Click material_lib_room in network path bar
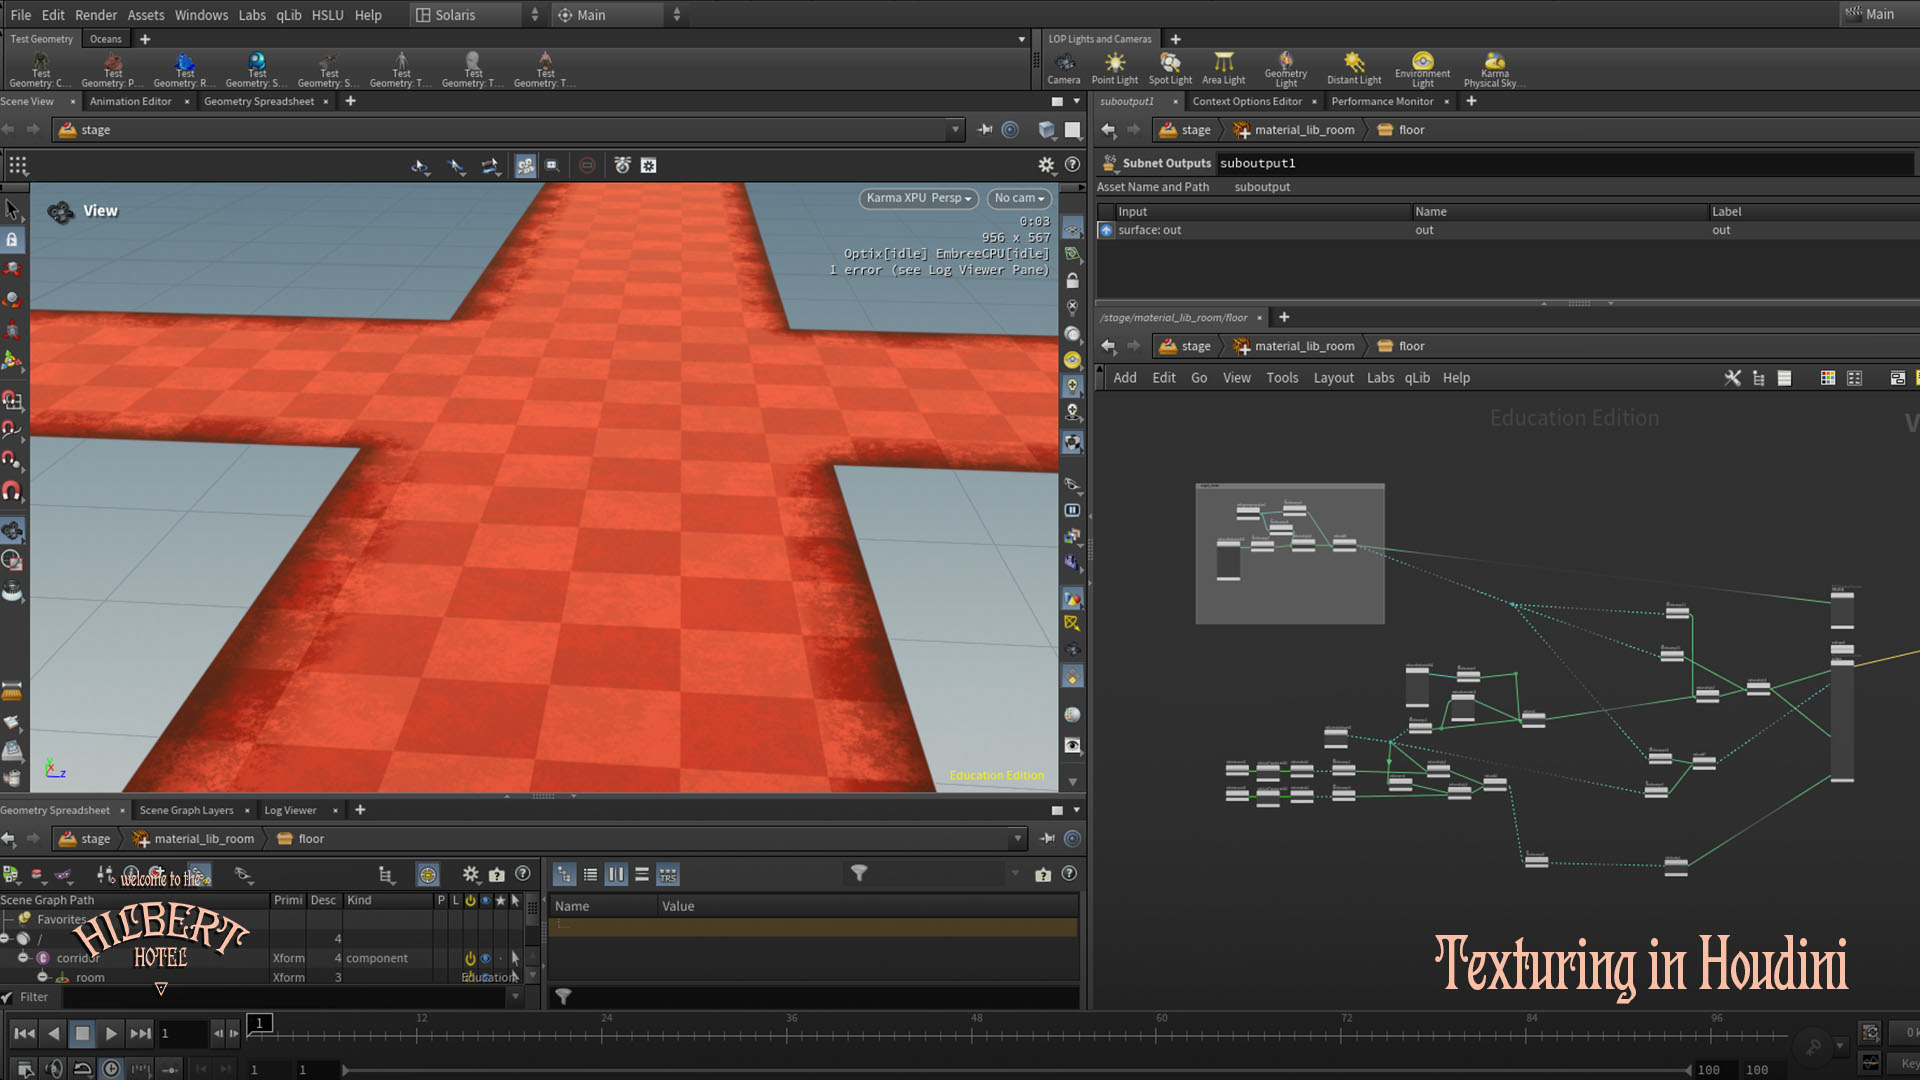 [x=1304, y=346]
